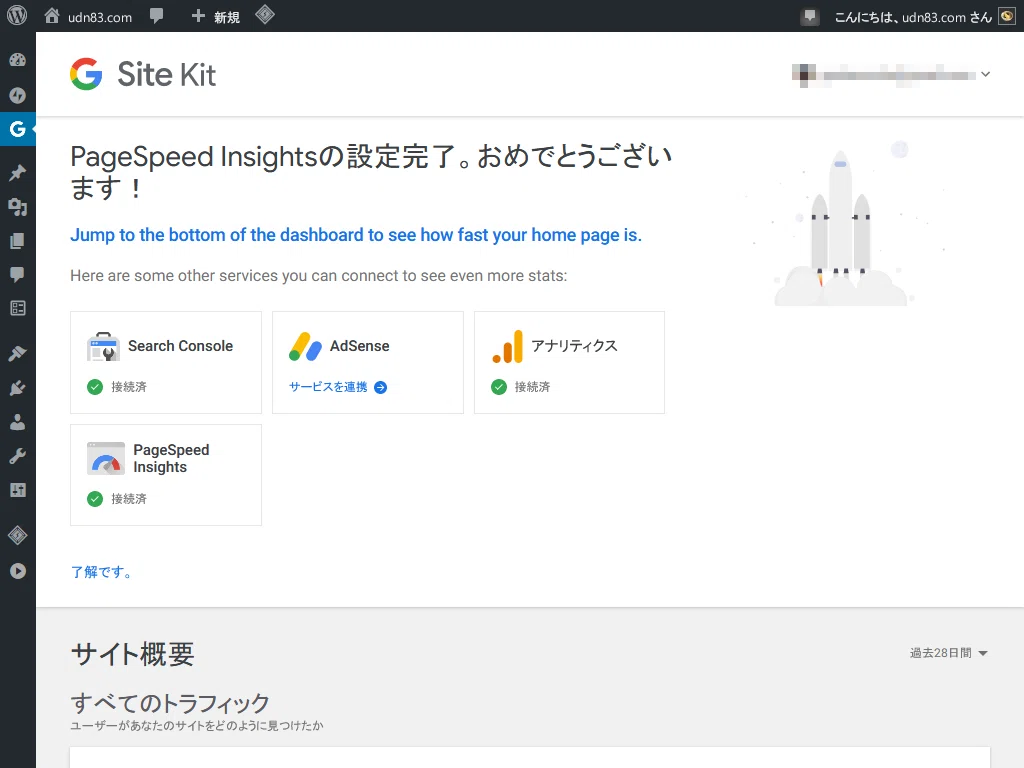This screenshot has width=1024, height=768.
Task: Click the 新規 add new button
Action: pos(216,16)
